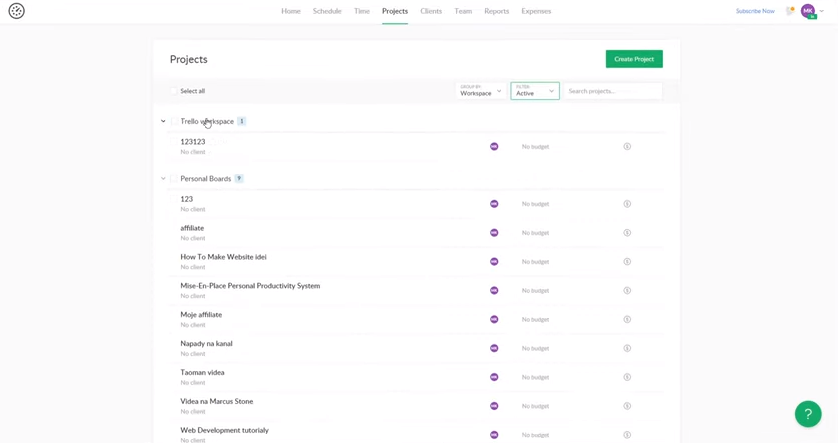Collapse the Trello workspace group chevron
838x443 pixels.
click(x=163, y=122)
